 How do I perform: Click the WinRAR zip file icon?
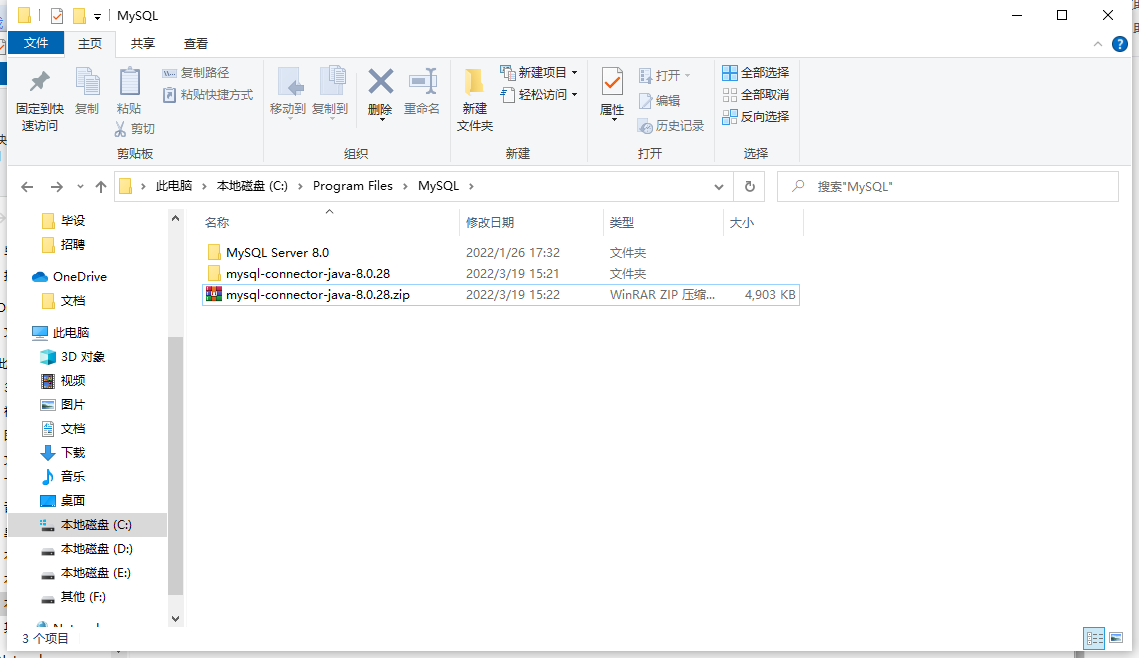214,294
